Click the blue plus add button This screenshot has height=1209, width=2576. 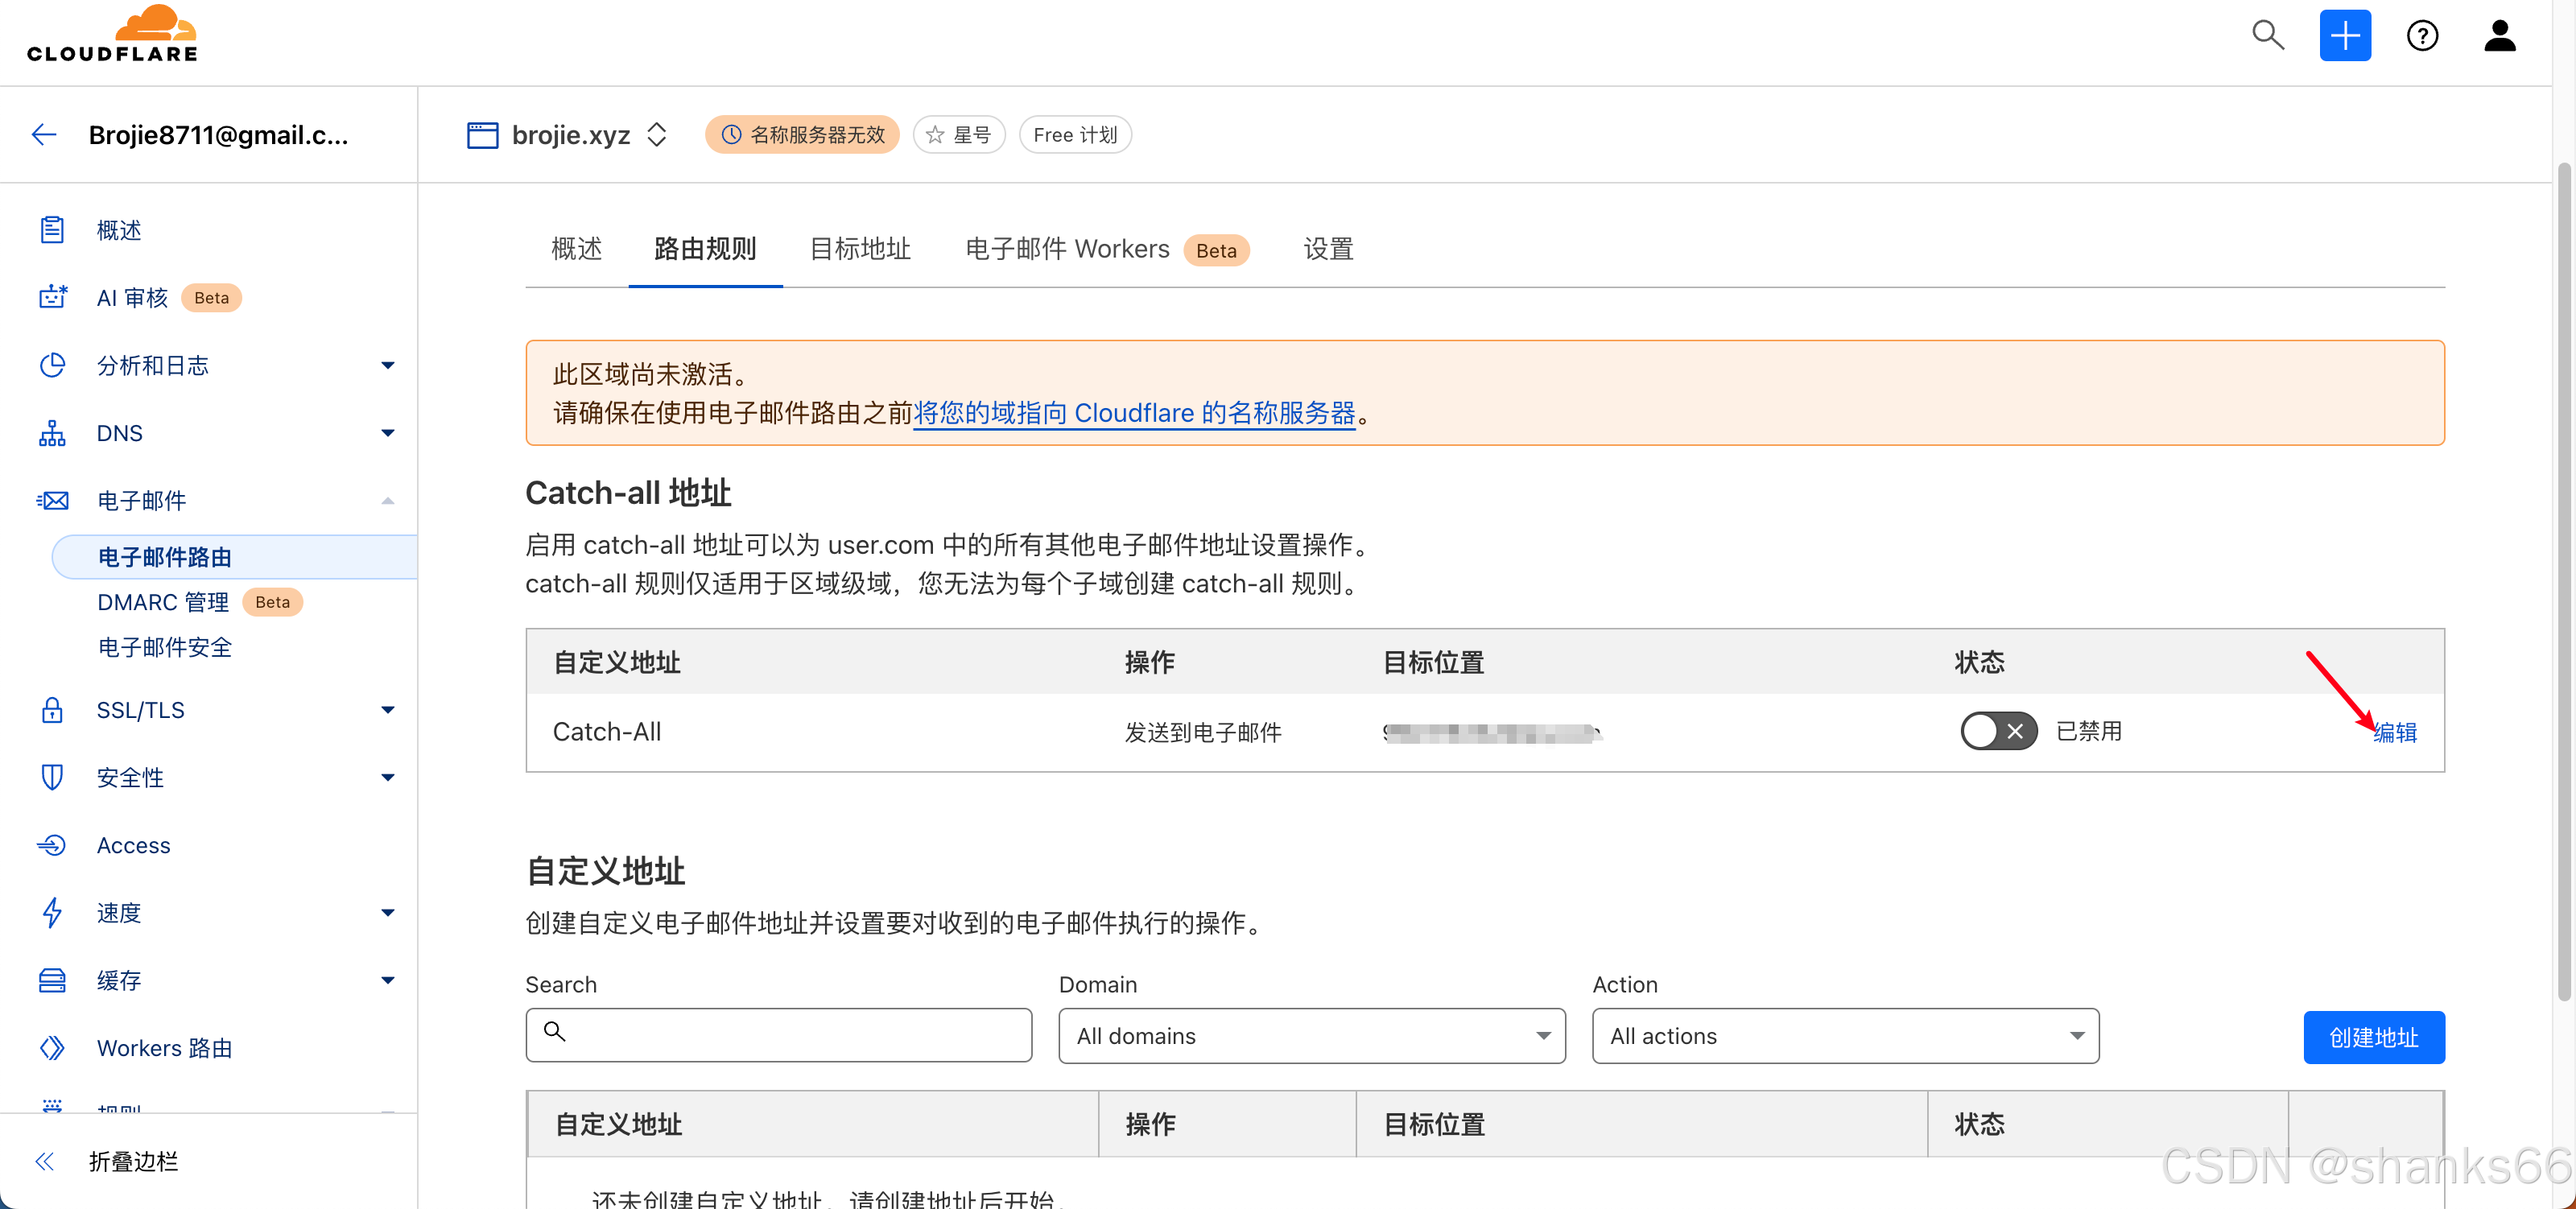[2344, 36]
